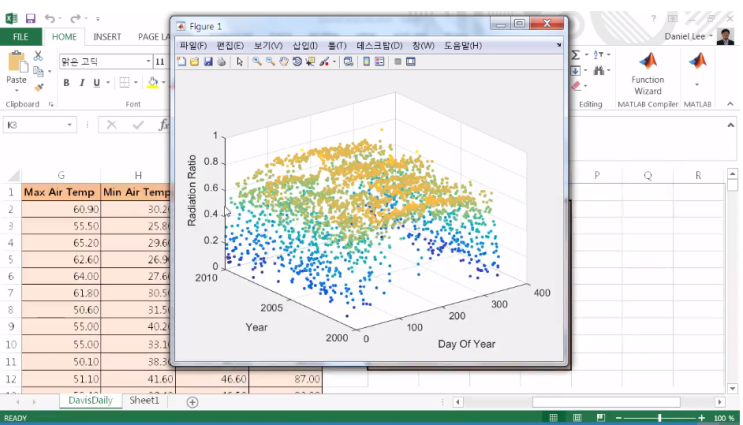Open the MATLAB dropdown button in ribbon

click(x=697, y=70)
